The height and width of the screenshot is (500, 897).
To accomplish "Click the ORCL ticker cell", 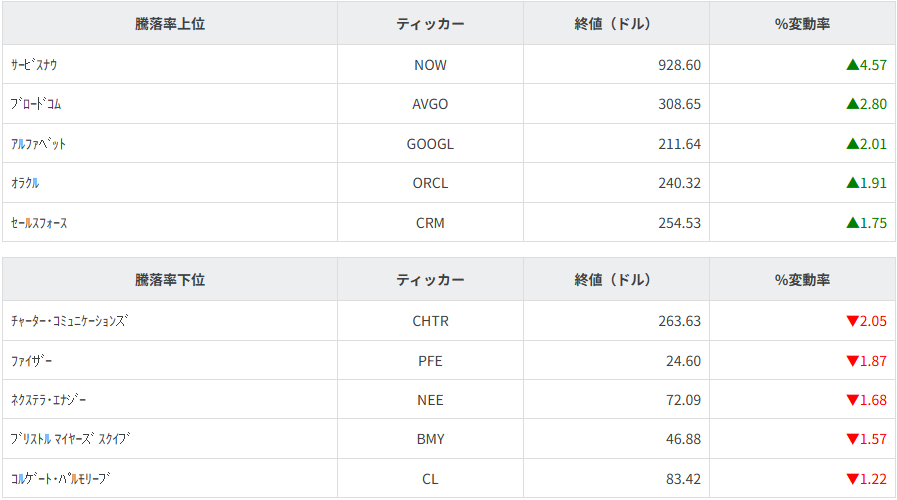I will (430, 183).
